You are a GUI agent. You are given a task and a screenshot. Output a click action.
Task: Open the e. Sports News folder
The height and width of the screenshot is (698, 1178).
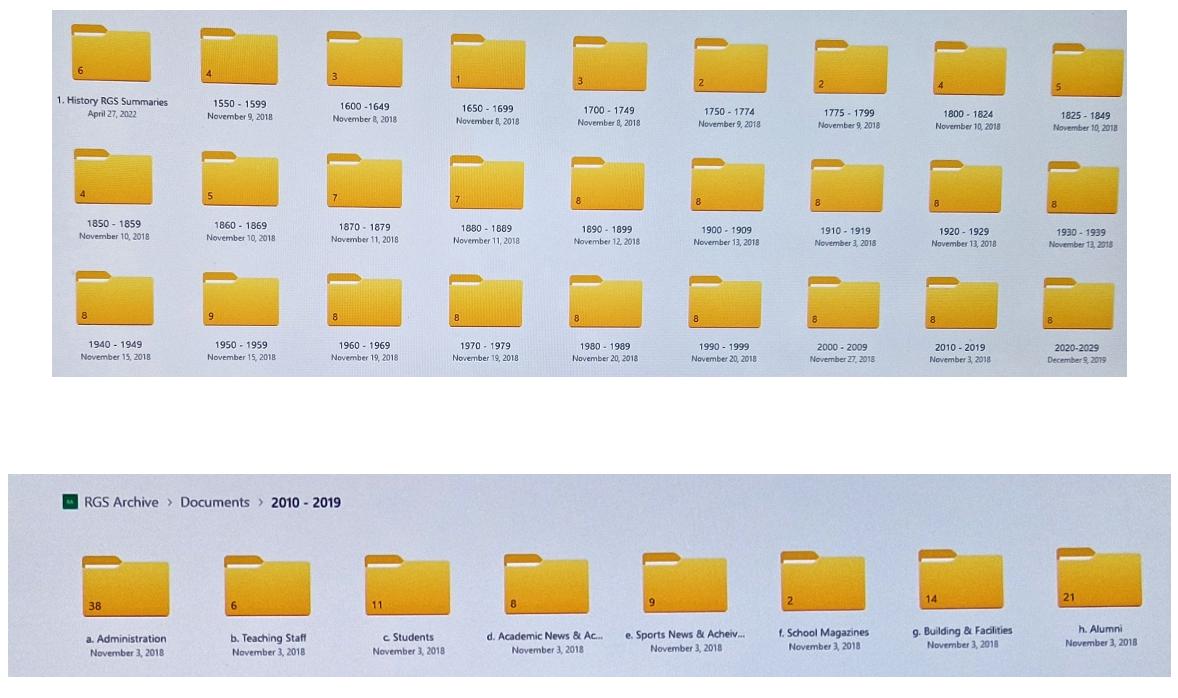[x=684, y=583]
